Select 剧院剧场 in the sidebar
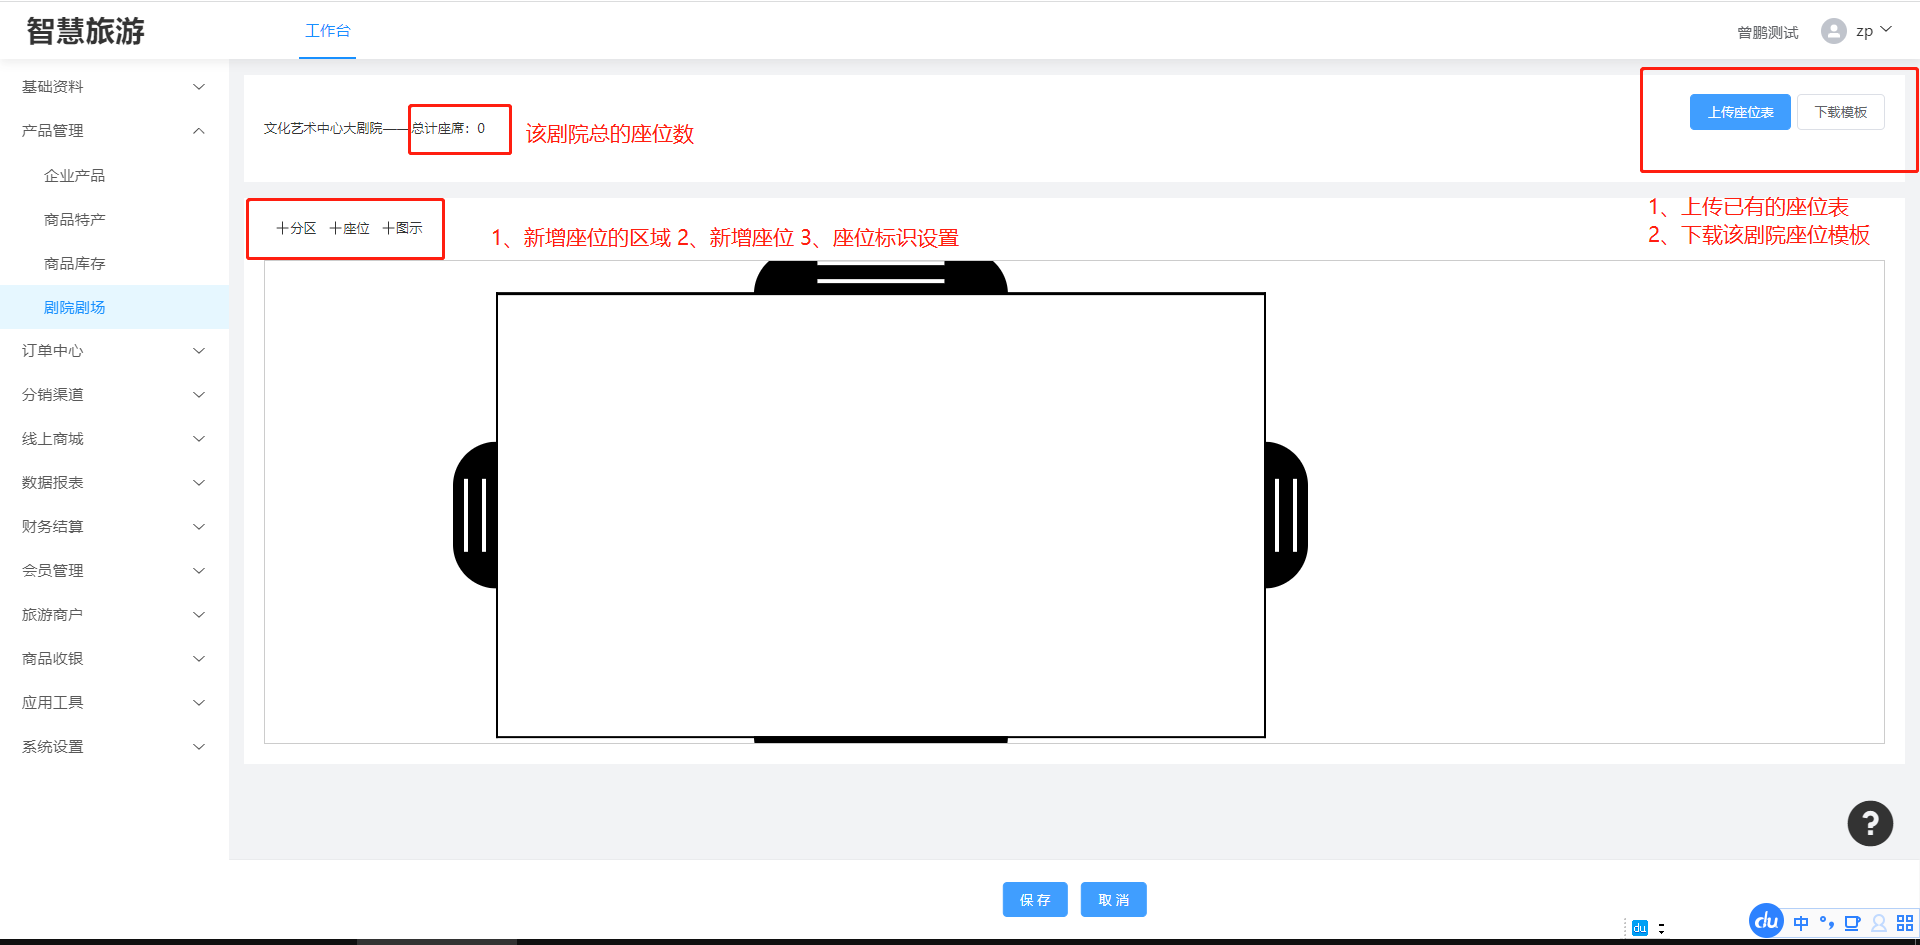 [x=75, y=307]
